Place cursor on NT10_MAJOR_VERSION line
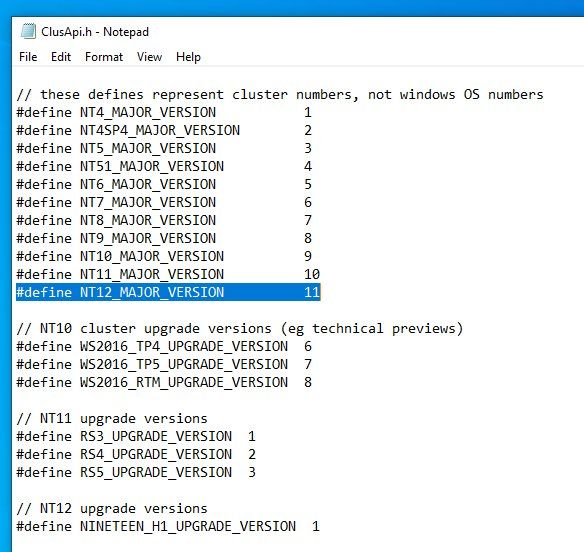 164,256
